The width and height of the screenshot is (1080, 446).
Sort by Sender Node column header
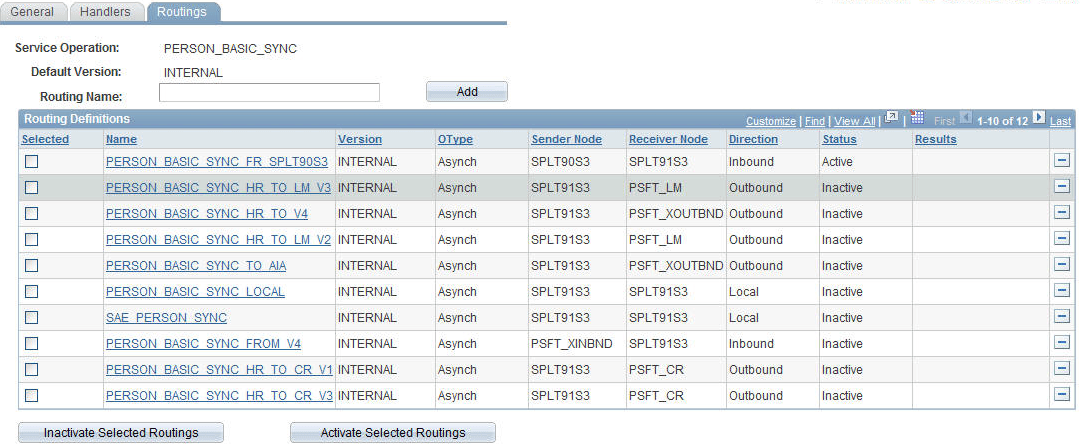click(x=566, y=139)
